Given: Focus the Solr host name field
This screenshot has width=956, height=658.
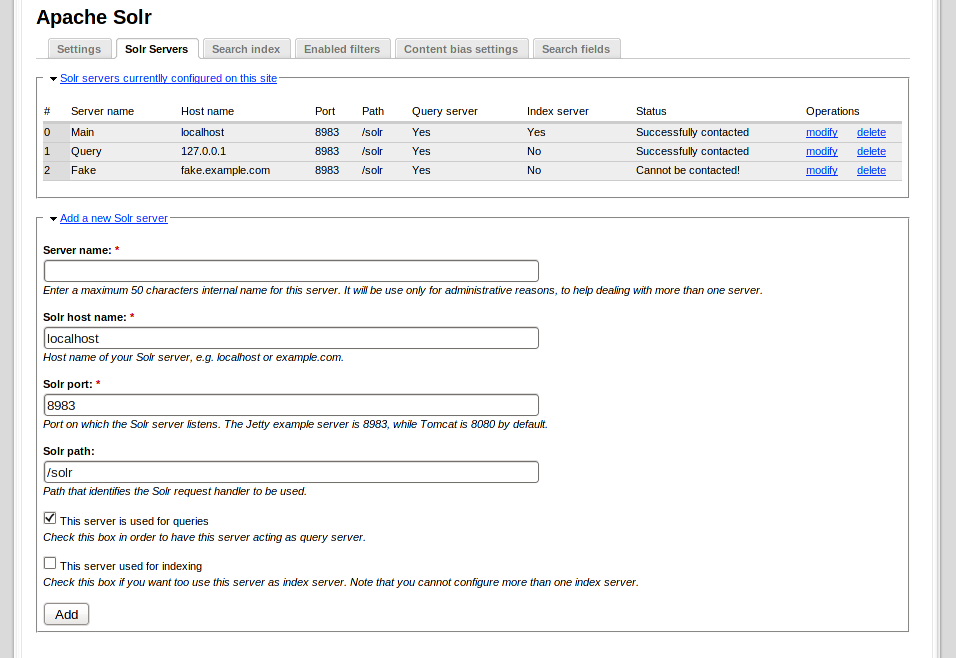Looking at the screenshot, I should [291, 338].
